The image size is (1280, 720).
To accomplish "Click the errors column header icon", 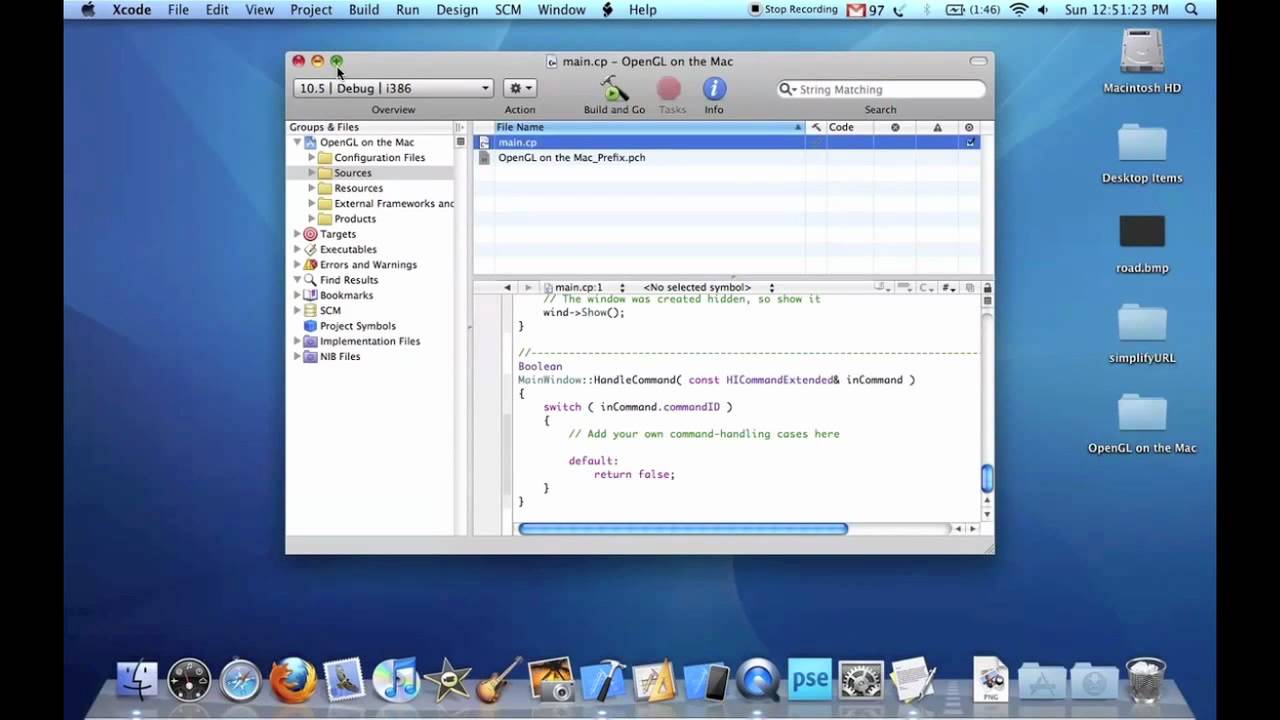I will click(895, 127).
